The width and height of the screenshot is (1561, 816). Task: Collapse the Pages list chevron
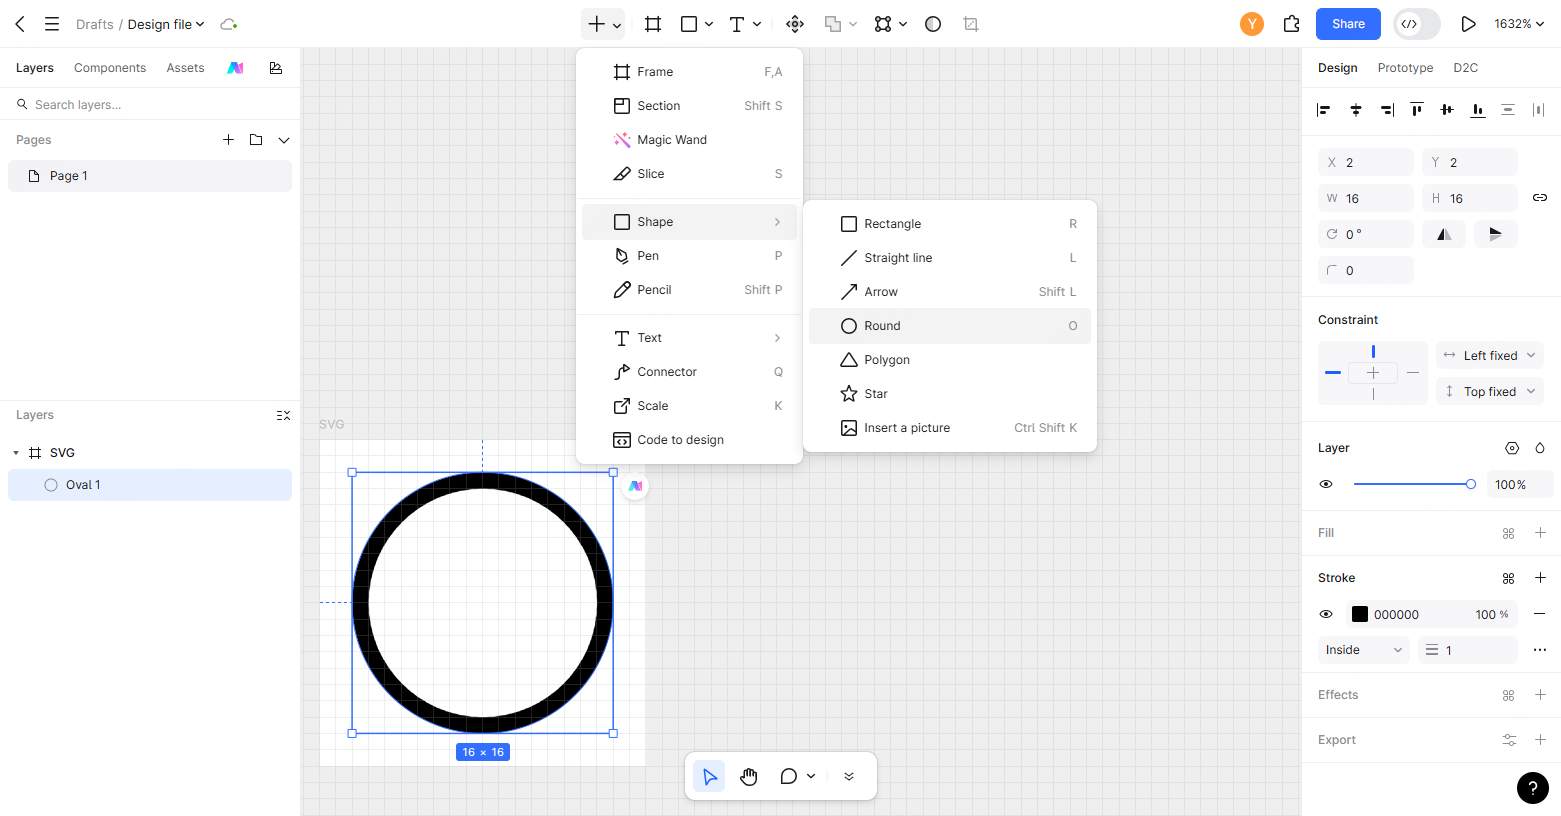(284, 140)
